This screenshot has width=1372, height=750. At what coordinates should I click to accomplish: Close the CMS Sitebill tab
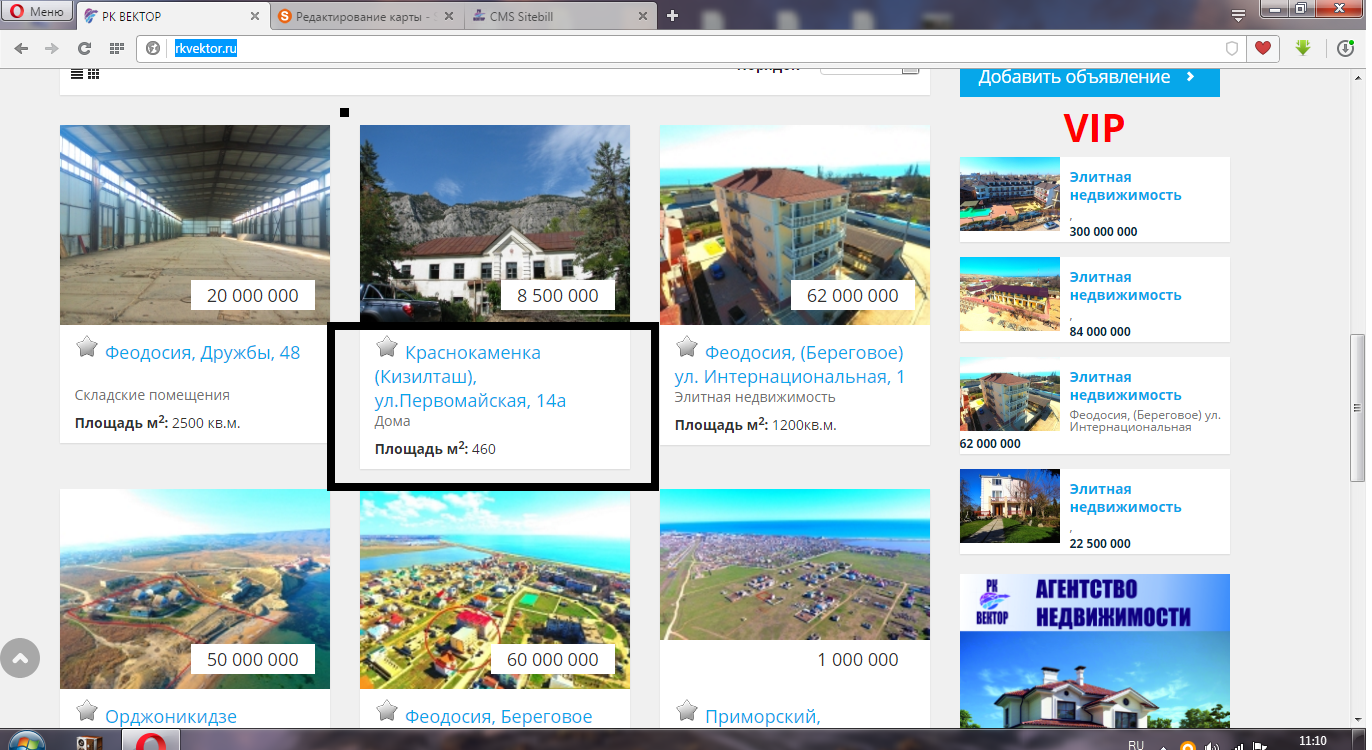click(645, 16)
